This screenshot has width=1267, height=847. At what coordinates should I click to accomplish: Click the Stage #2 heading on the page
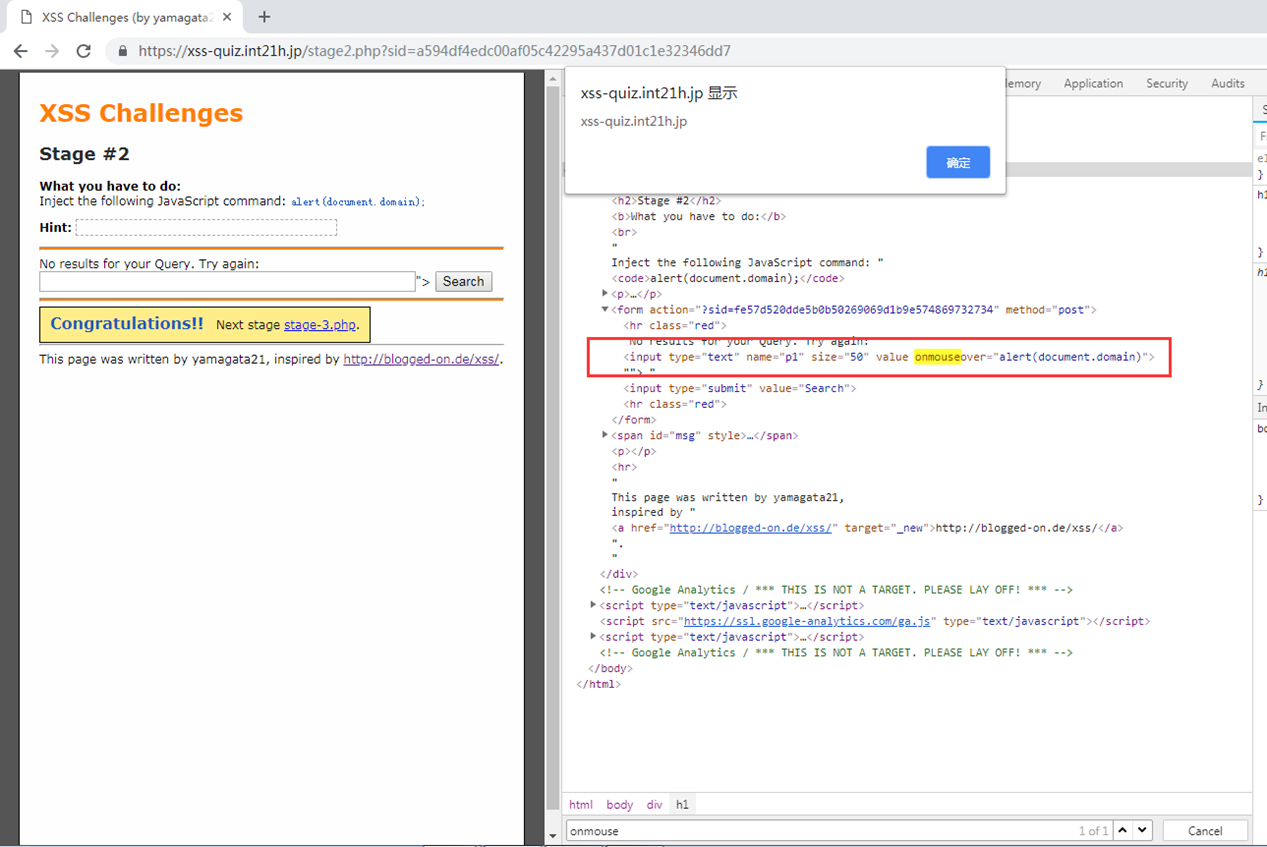point(84,154)
